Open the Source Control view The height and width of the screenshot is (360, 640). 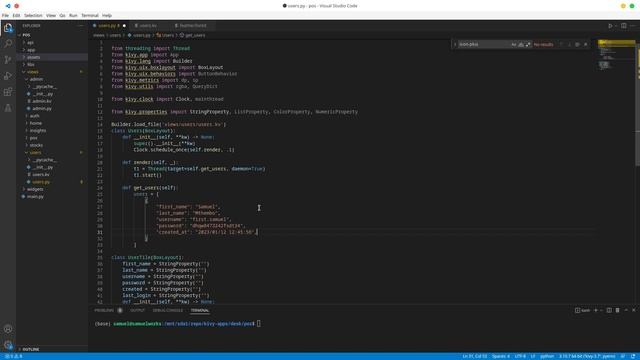[8, 60]
